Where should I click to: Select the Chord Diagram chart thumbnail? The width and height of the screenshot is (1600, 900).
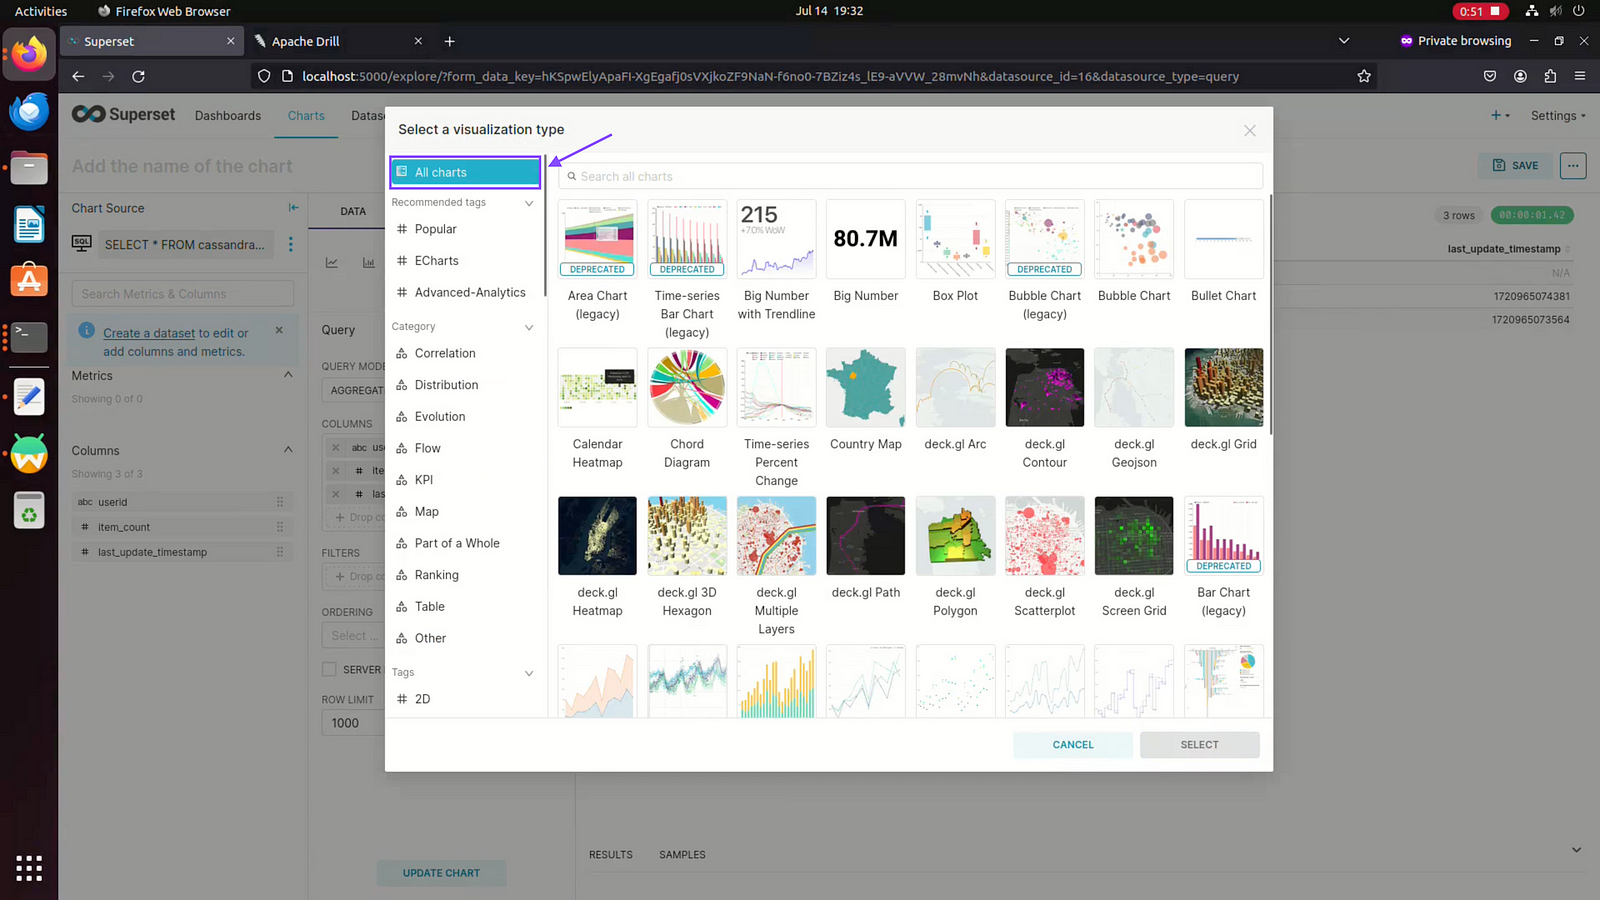coord(687,388)
